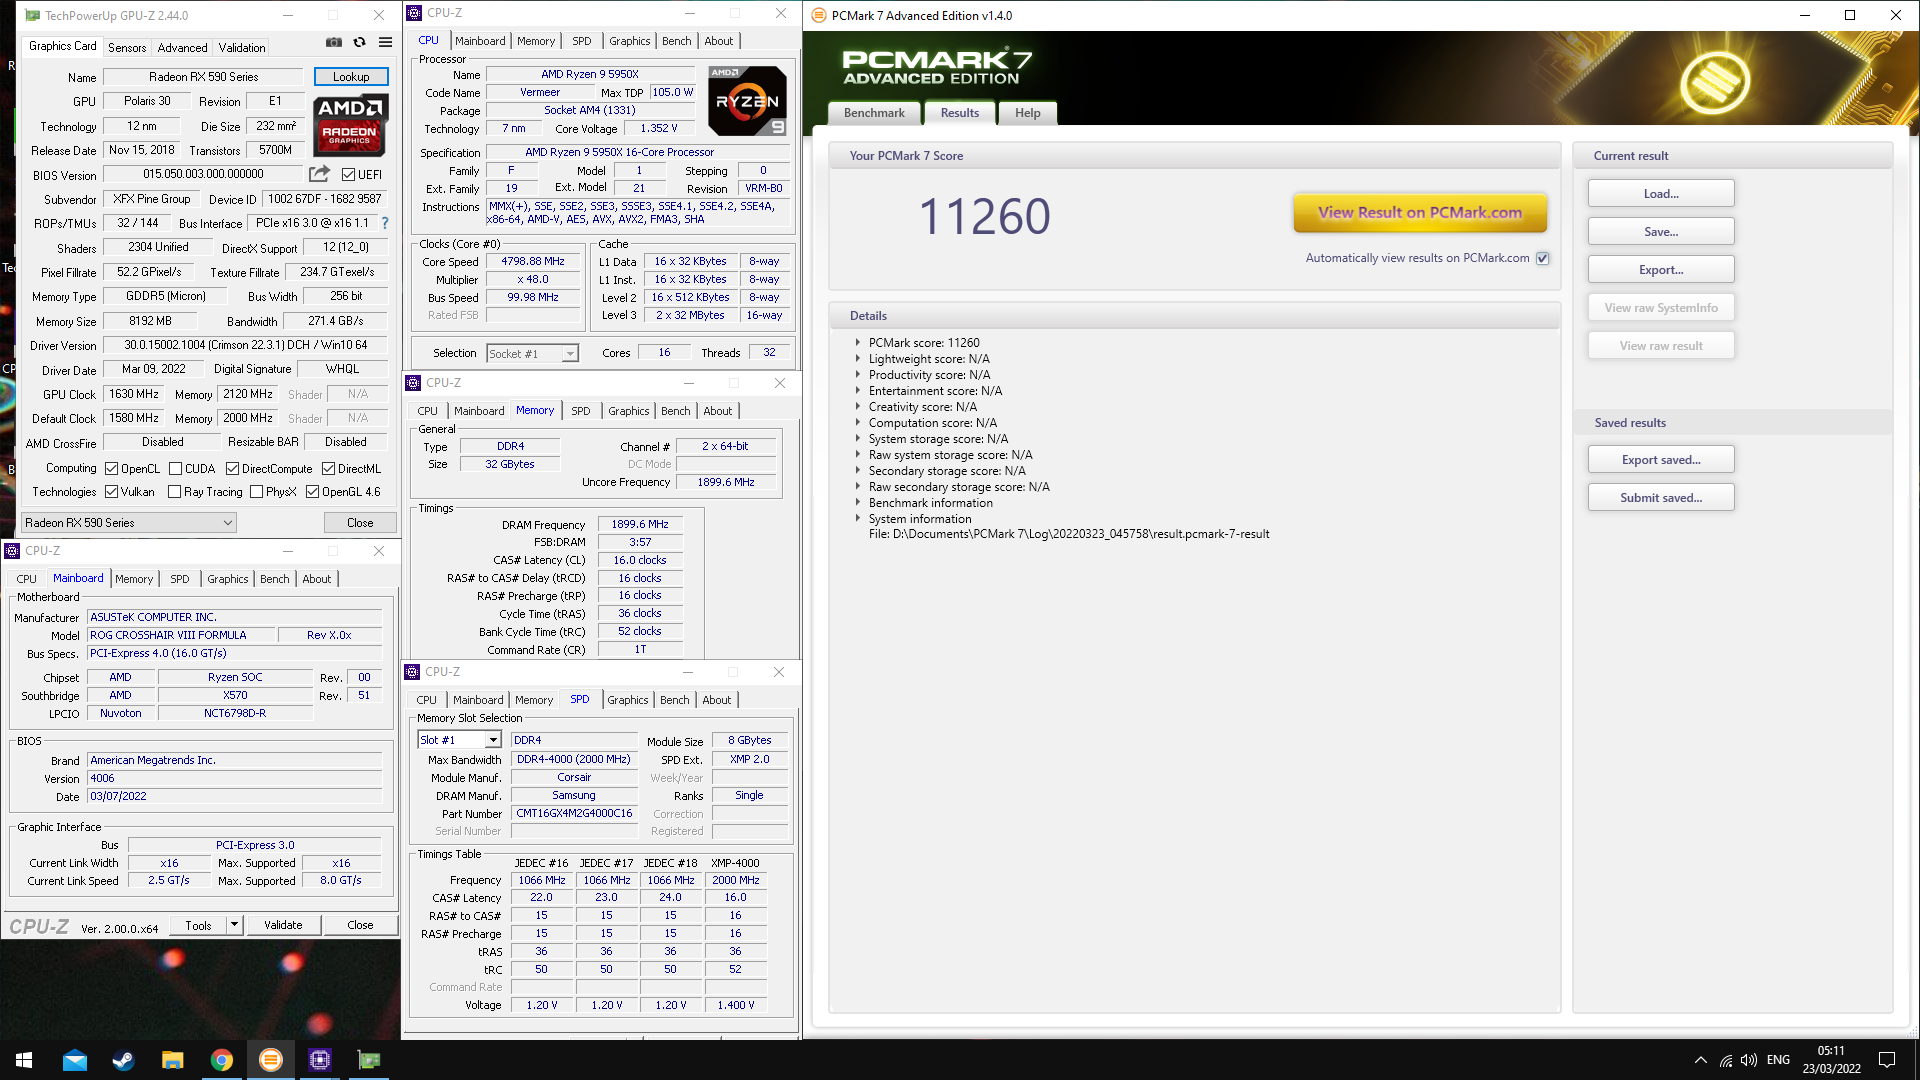Open the clock showing 05:11 23/03/2022
This screenshot has height=1080, width=1920.
pyautogui.click(x=1831, y=1060)
